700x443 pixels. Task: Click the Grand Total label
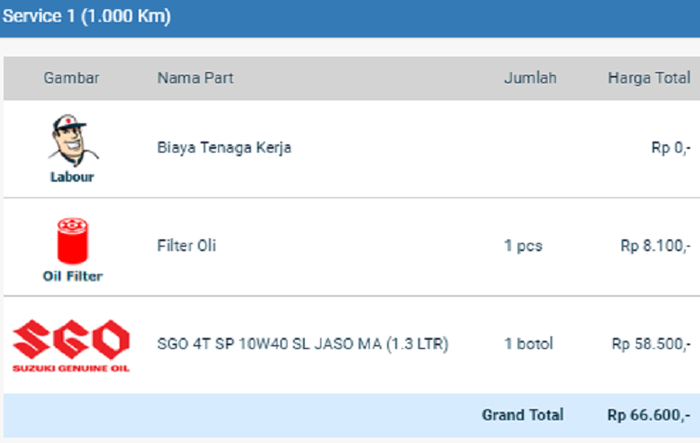pos(522,415)
